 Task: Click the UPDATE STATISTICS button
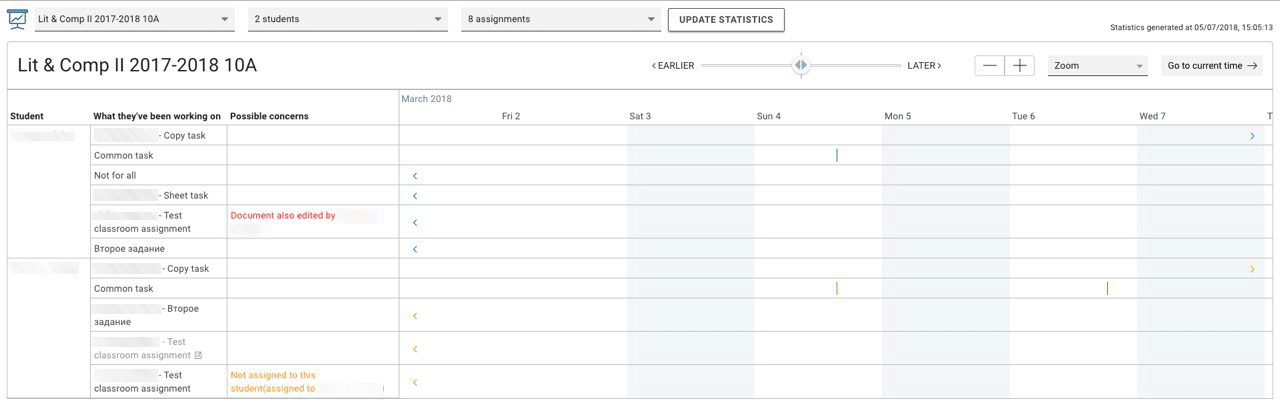(x=726, y=19)
